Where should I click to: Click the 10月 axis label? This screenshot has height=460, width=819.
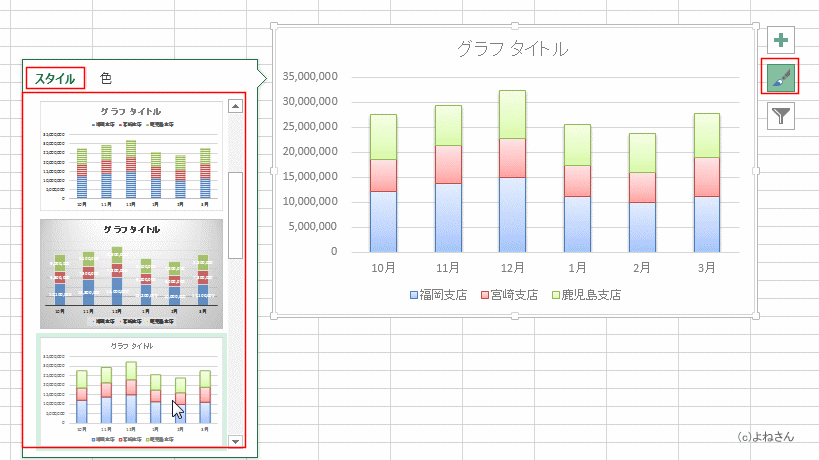coord(383,268)
